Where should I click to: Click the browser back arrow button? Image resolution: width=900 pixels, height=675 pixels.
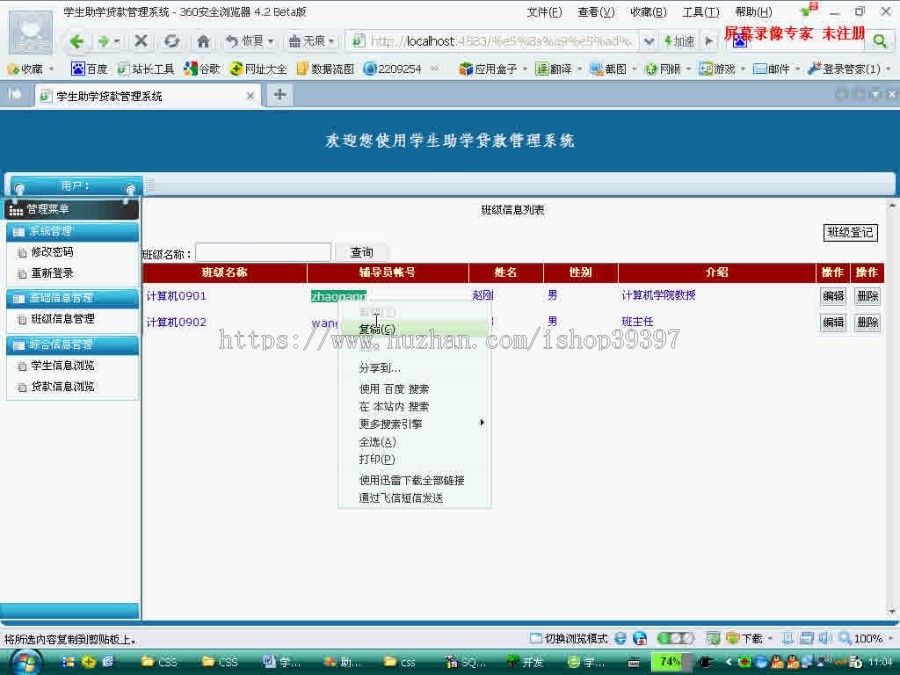point(76,41)
